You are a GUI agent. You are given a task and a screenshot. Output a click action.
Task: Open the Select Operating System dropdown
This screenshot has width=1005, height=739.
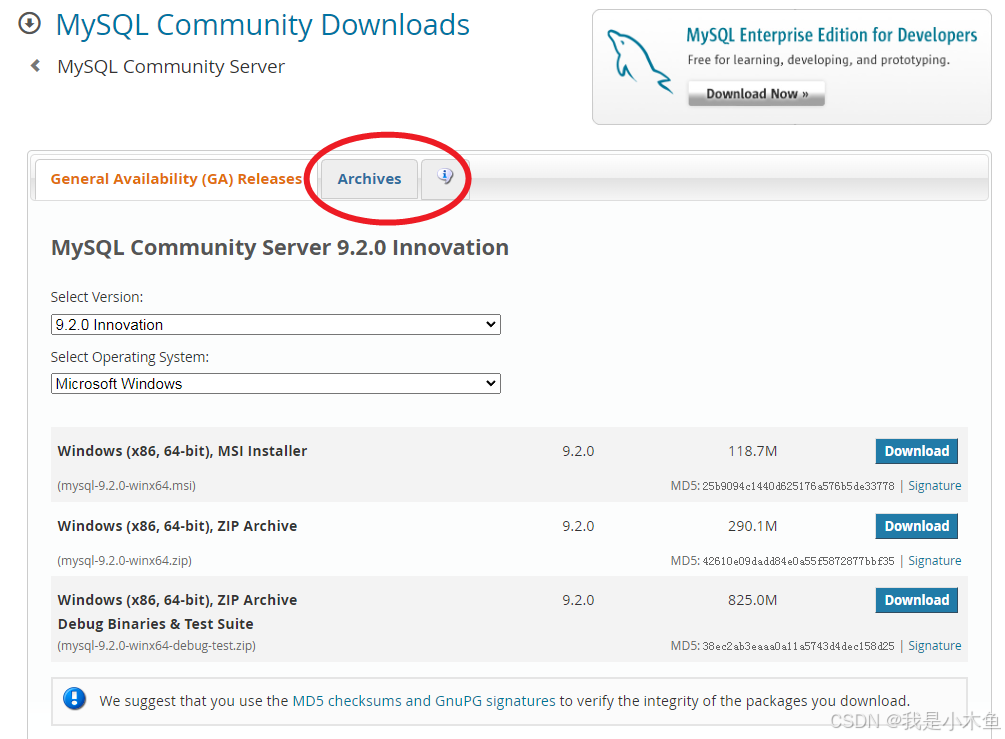tap(276, 383)
